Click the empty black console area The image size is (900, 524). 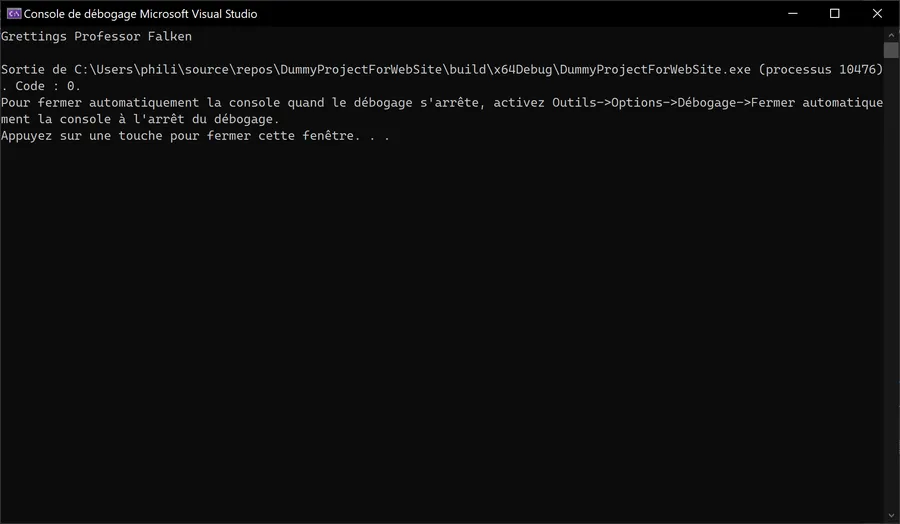point(442,327)
